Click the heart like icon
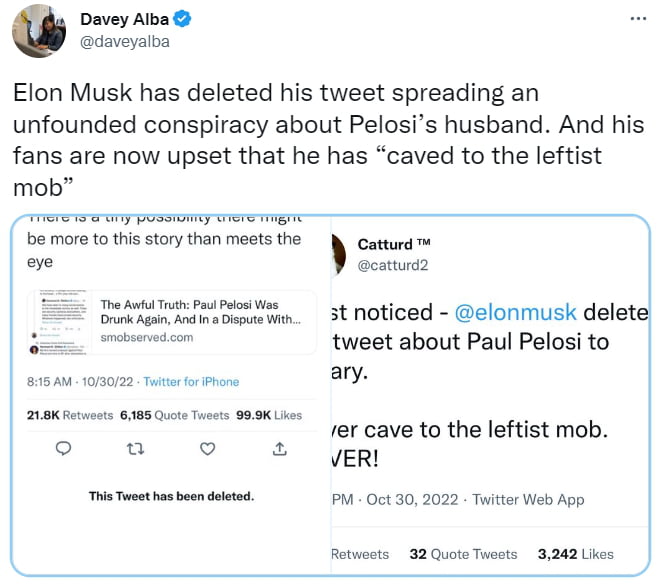Viewport: 663px width, 586px height. pos(207,449)
